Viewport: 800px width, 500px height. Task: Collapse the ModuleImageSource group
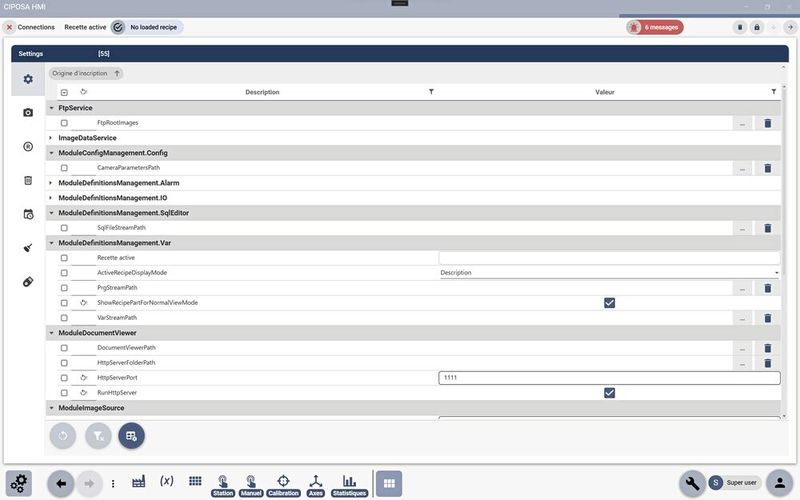(51, 408)
